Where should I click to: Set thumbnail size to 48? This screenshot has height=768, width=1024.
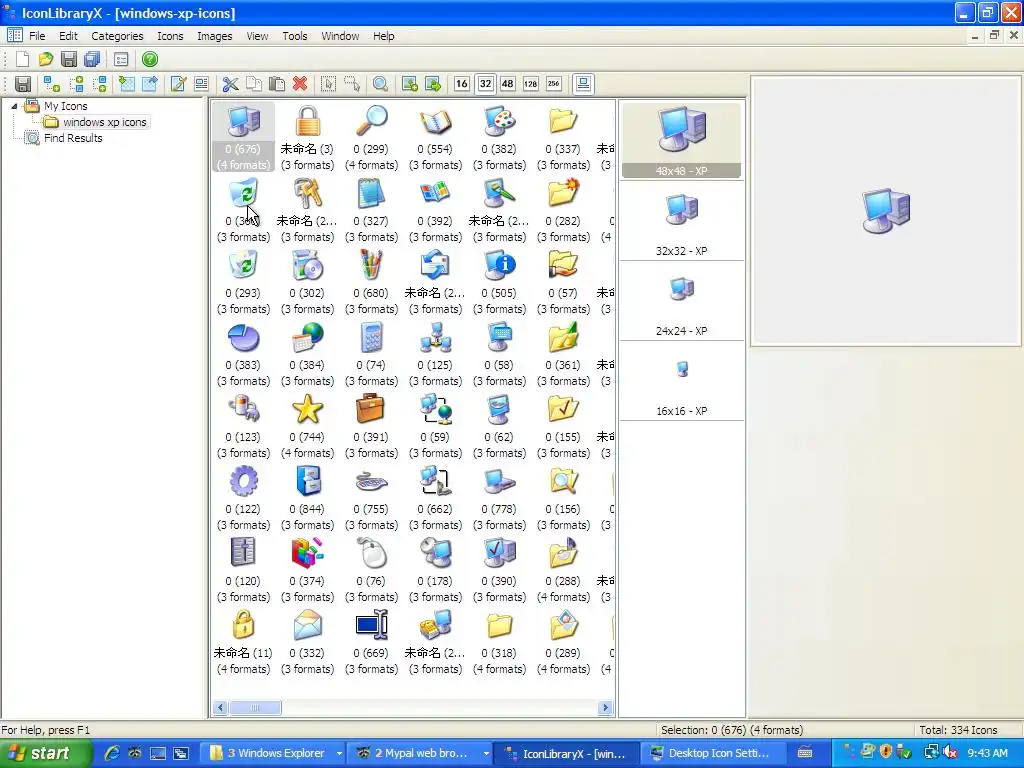tap(507, 84)
